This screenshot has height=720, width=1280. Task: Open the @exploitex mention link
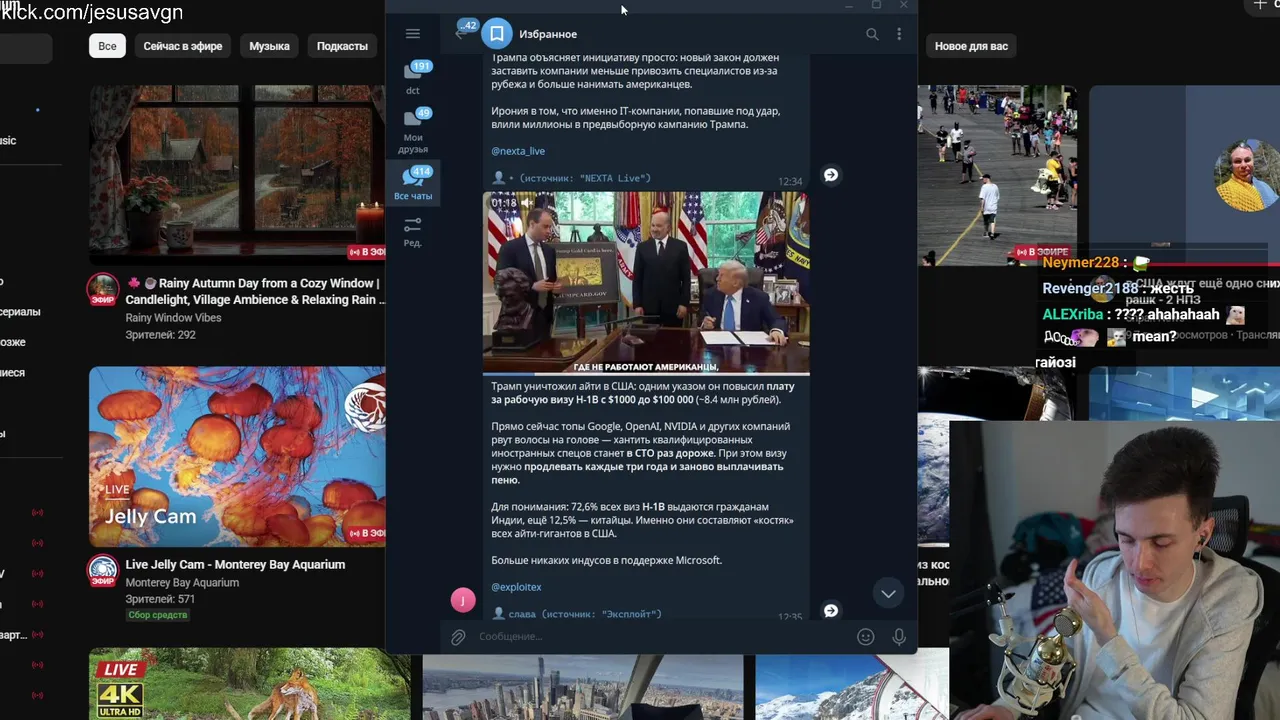click(x=516, y=587)
